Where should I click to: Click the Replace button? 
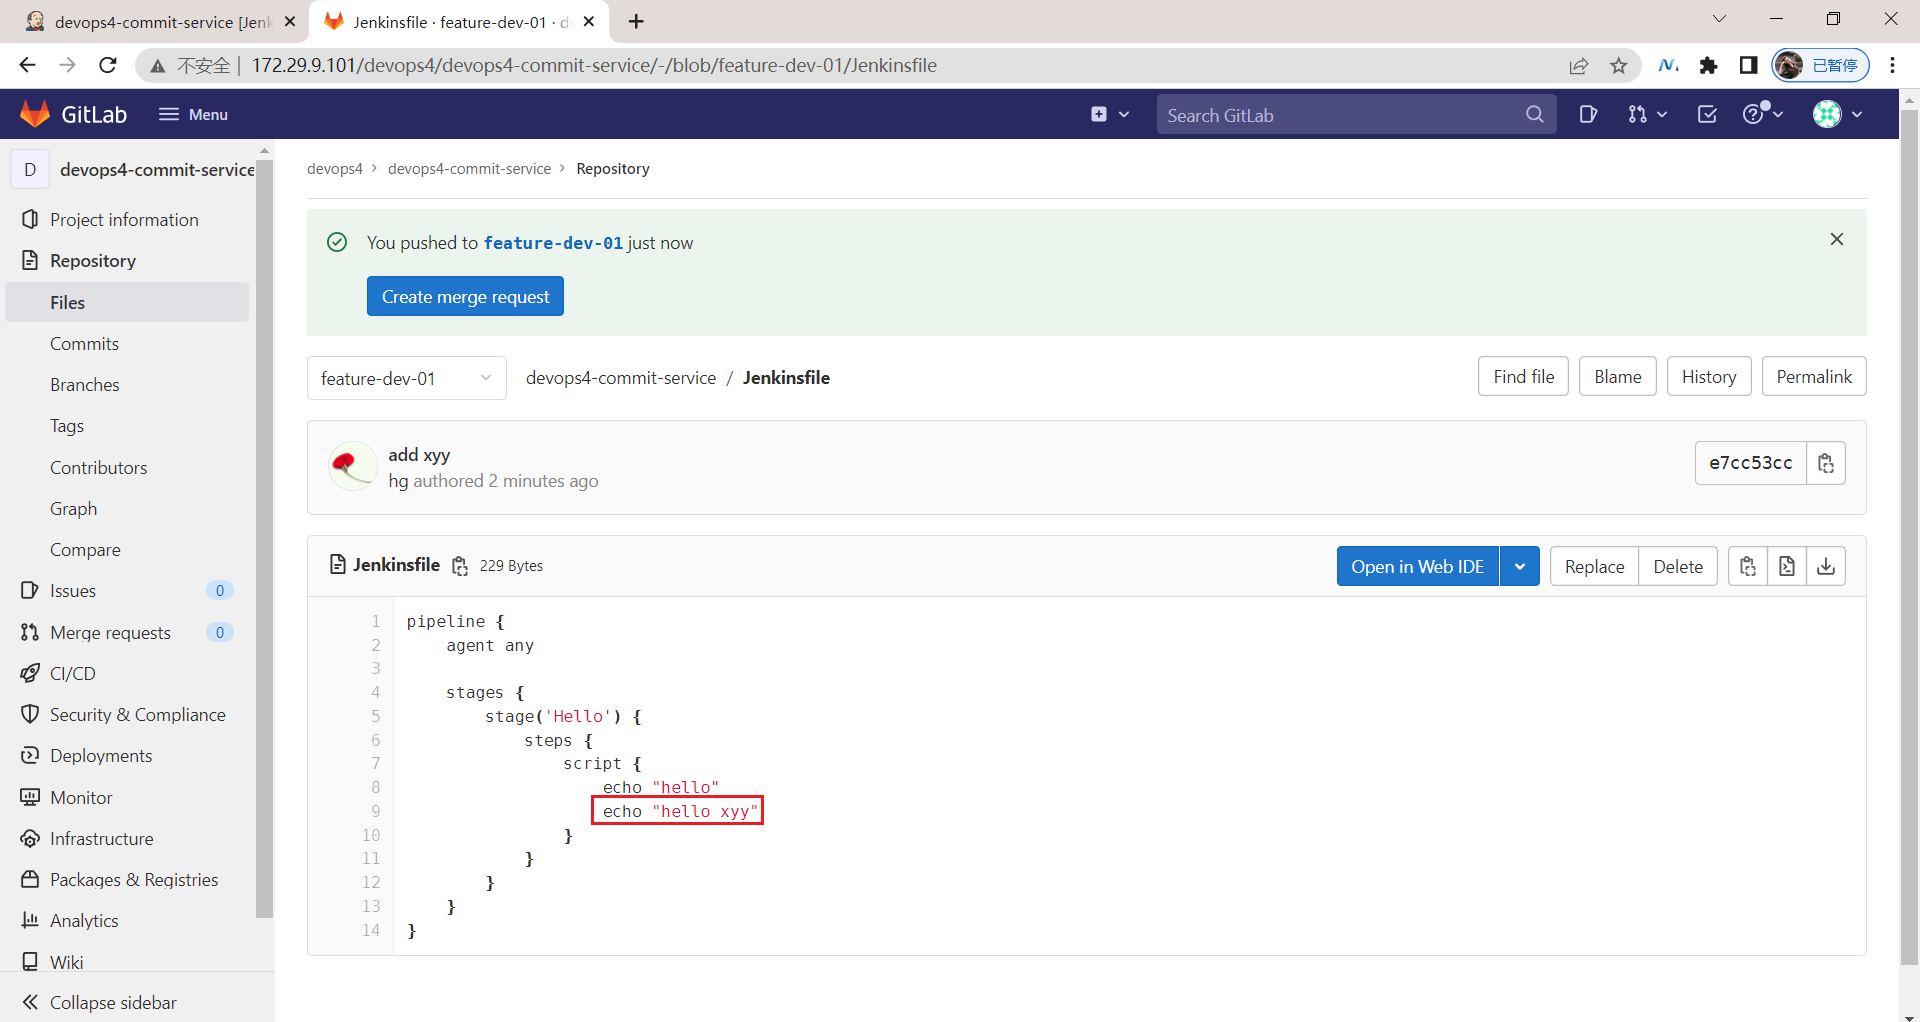(x=1594, y=566)
